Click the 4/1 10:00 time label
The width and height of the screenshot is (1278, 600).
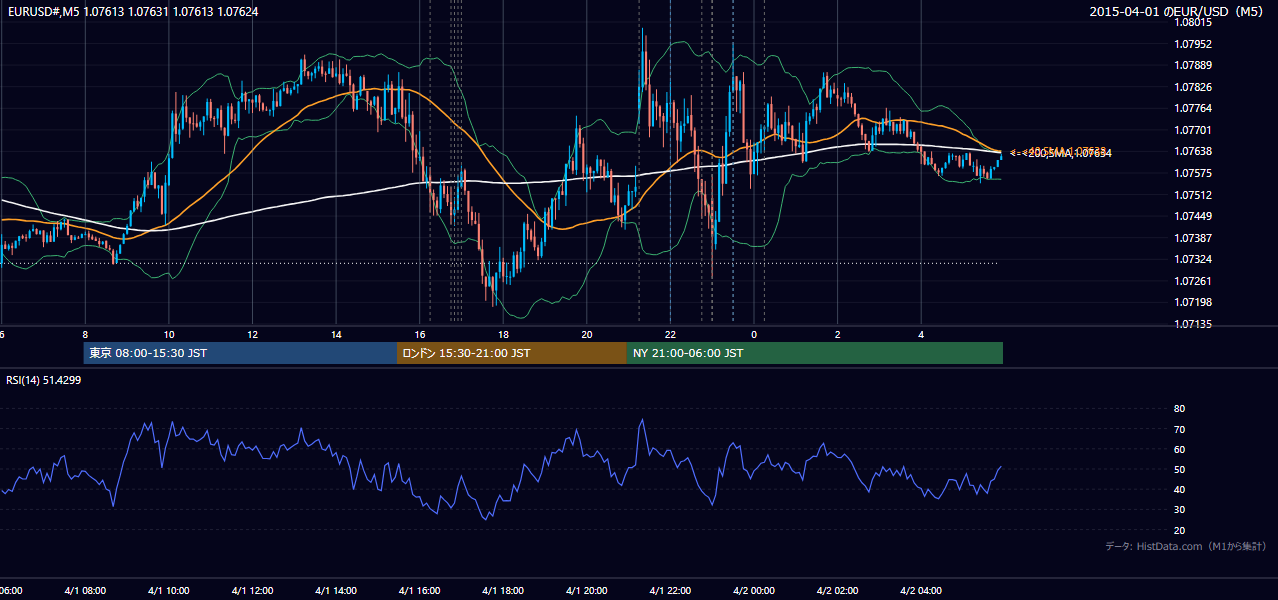click(168, 591)
